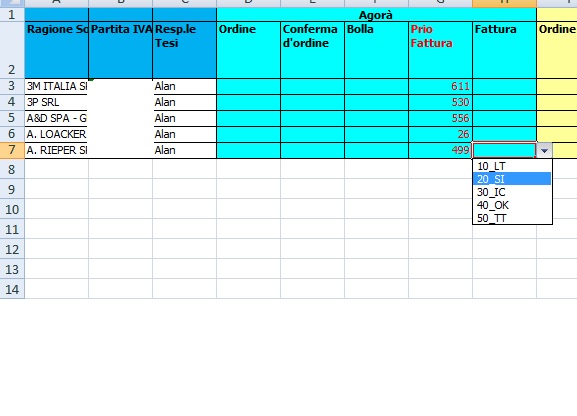Click the priority value 611
The image size is (577, 416).
click(440, 86)
